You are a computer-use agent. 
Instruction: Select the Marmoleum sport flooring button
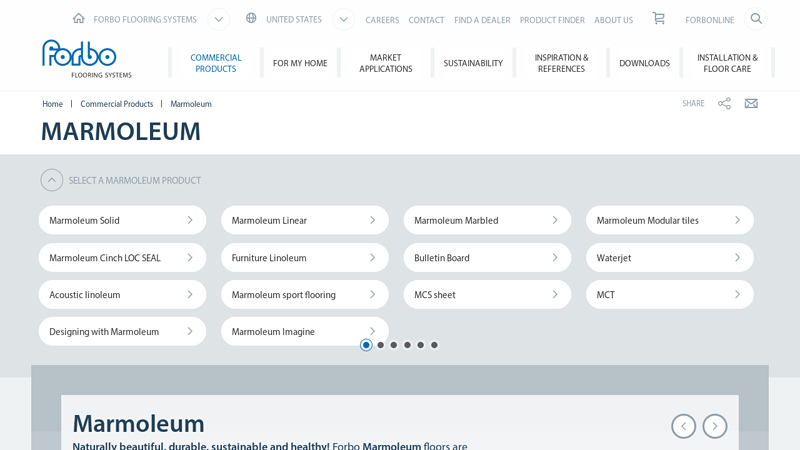click(x=305, y=294)
